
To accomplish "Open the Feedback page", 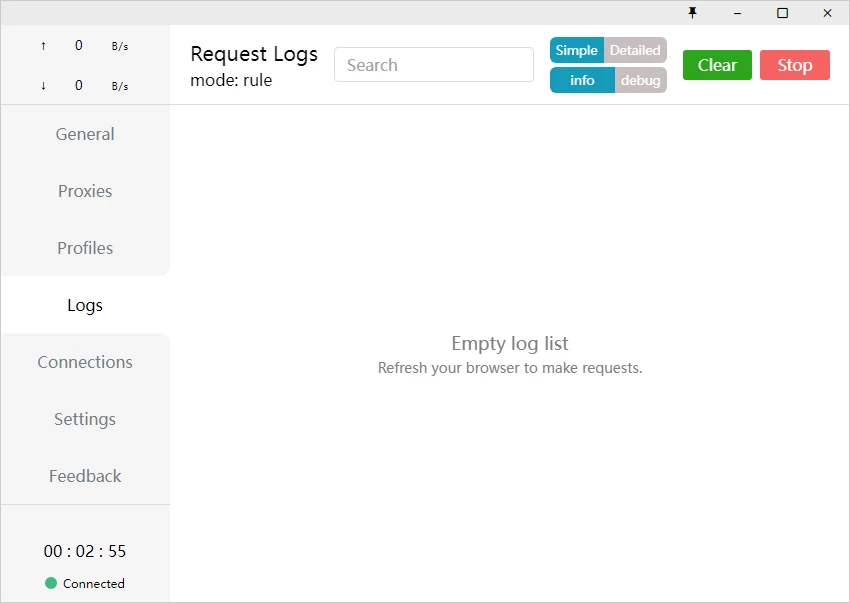I will (x=85, y=476).
